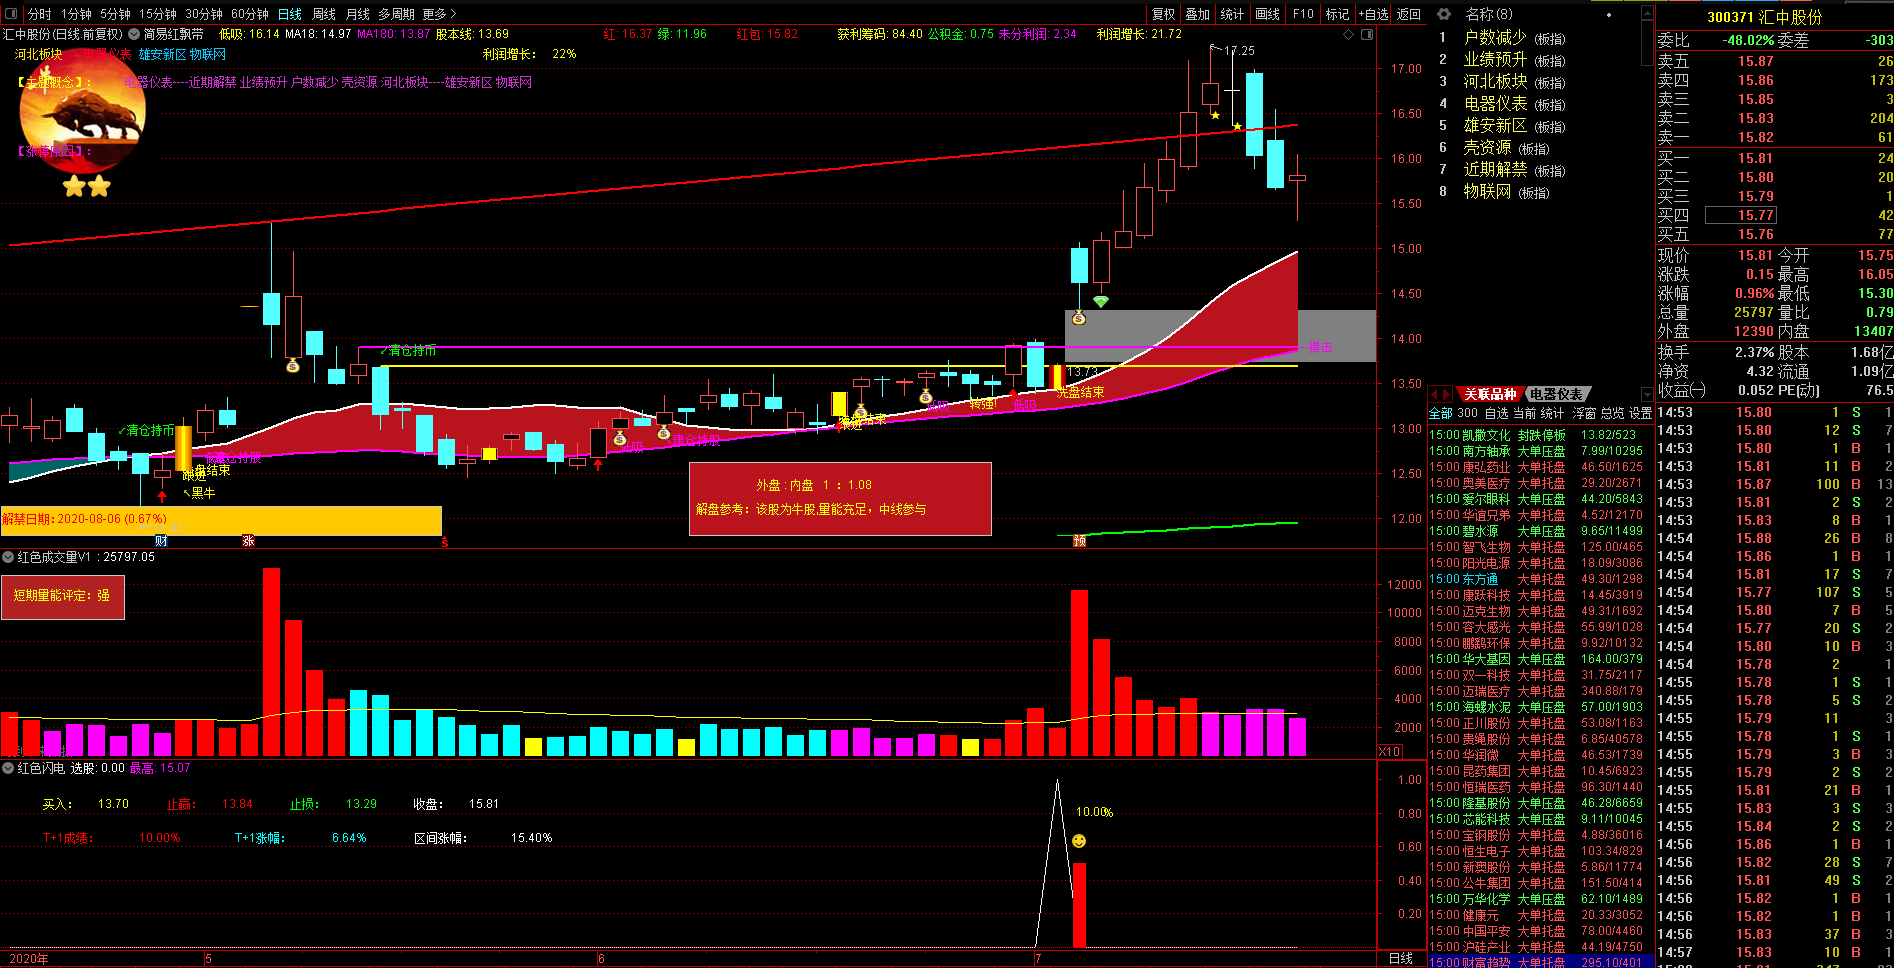Open the indicator menu beside 汇中股份(日线,前复权)
Viewport: 1894px width, 968px height.
(x=134, y=34)
